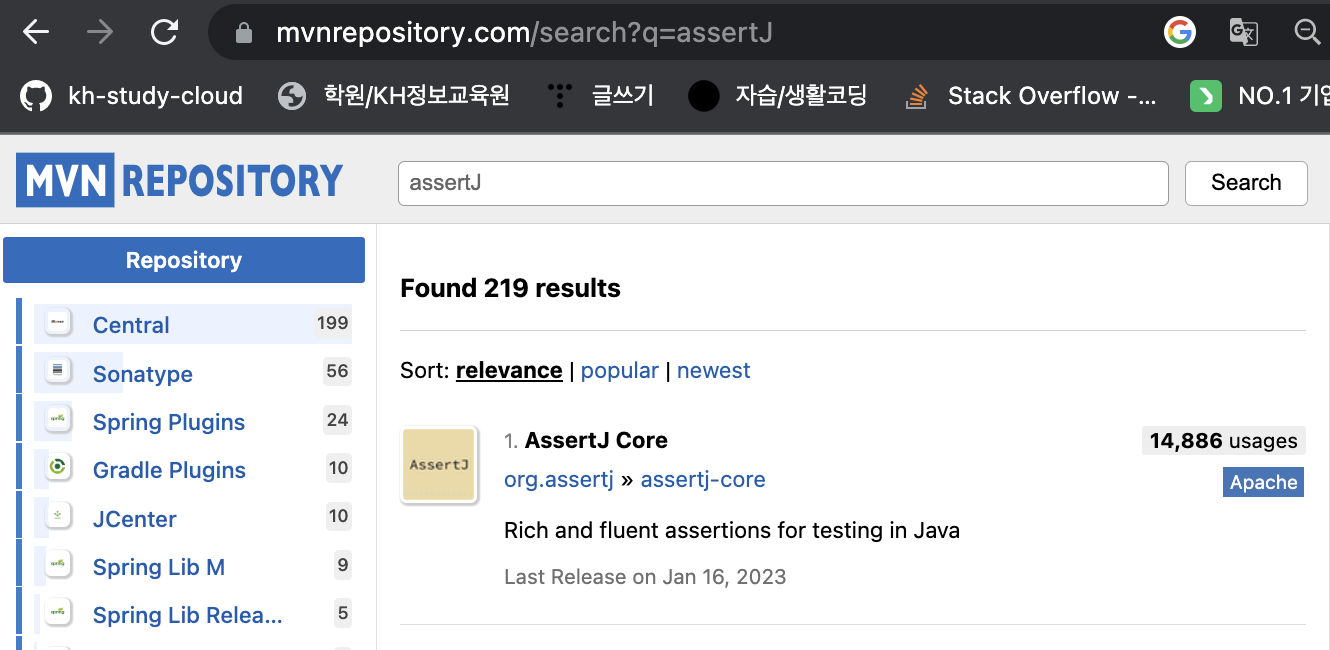The image size is (1330, 650).
Task: Open the assertj-core artifact link
Action: [x=703, y=479]
